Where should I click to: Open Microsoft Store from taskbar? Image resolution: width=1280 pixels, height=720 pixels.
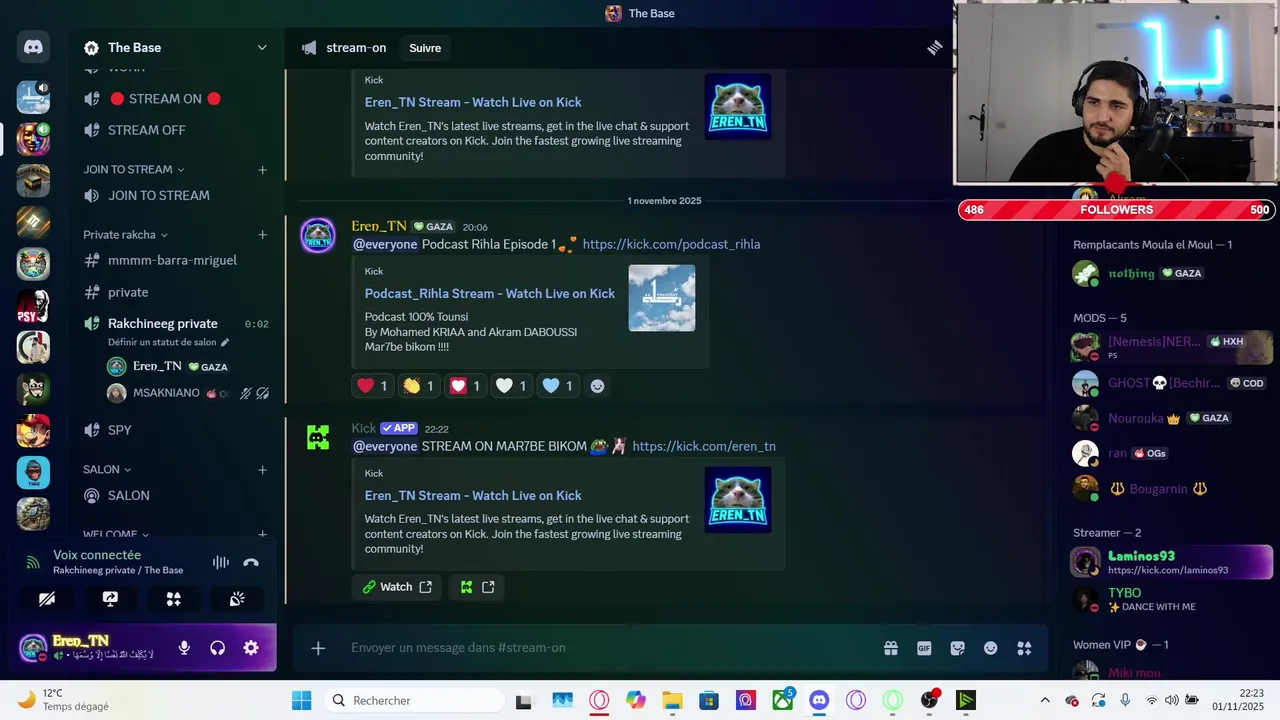(709, 700)
